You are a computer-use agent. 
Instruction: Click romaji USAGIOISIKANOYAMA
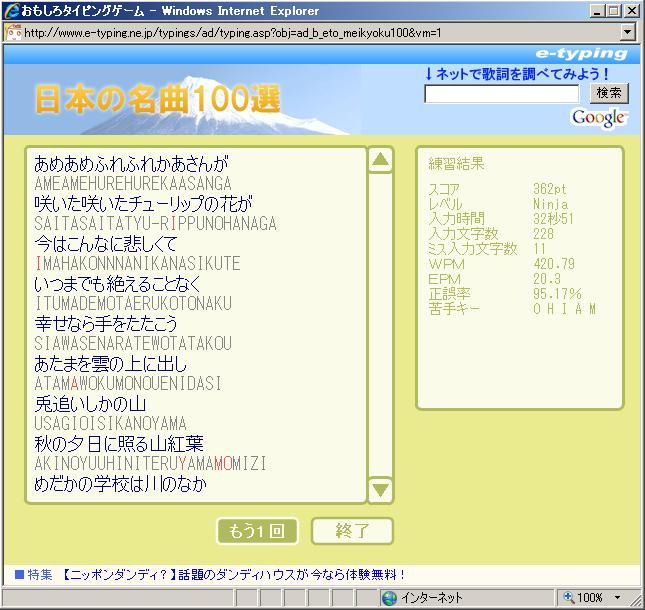(x=110, y=423)
